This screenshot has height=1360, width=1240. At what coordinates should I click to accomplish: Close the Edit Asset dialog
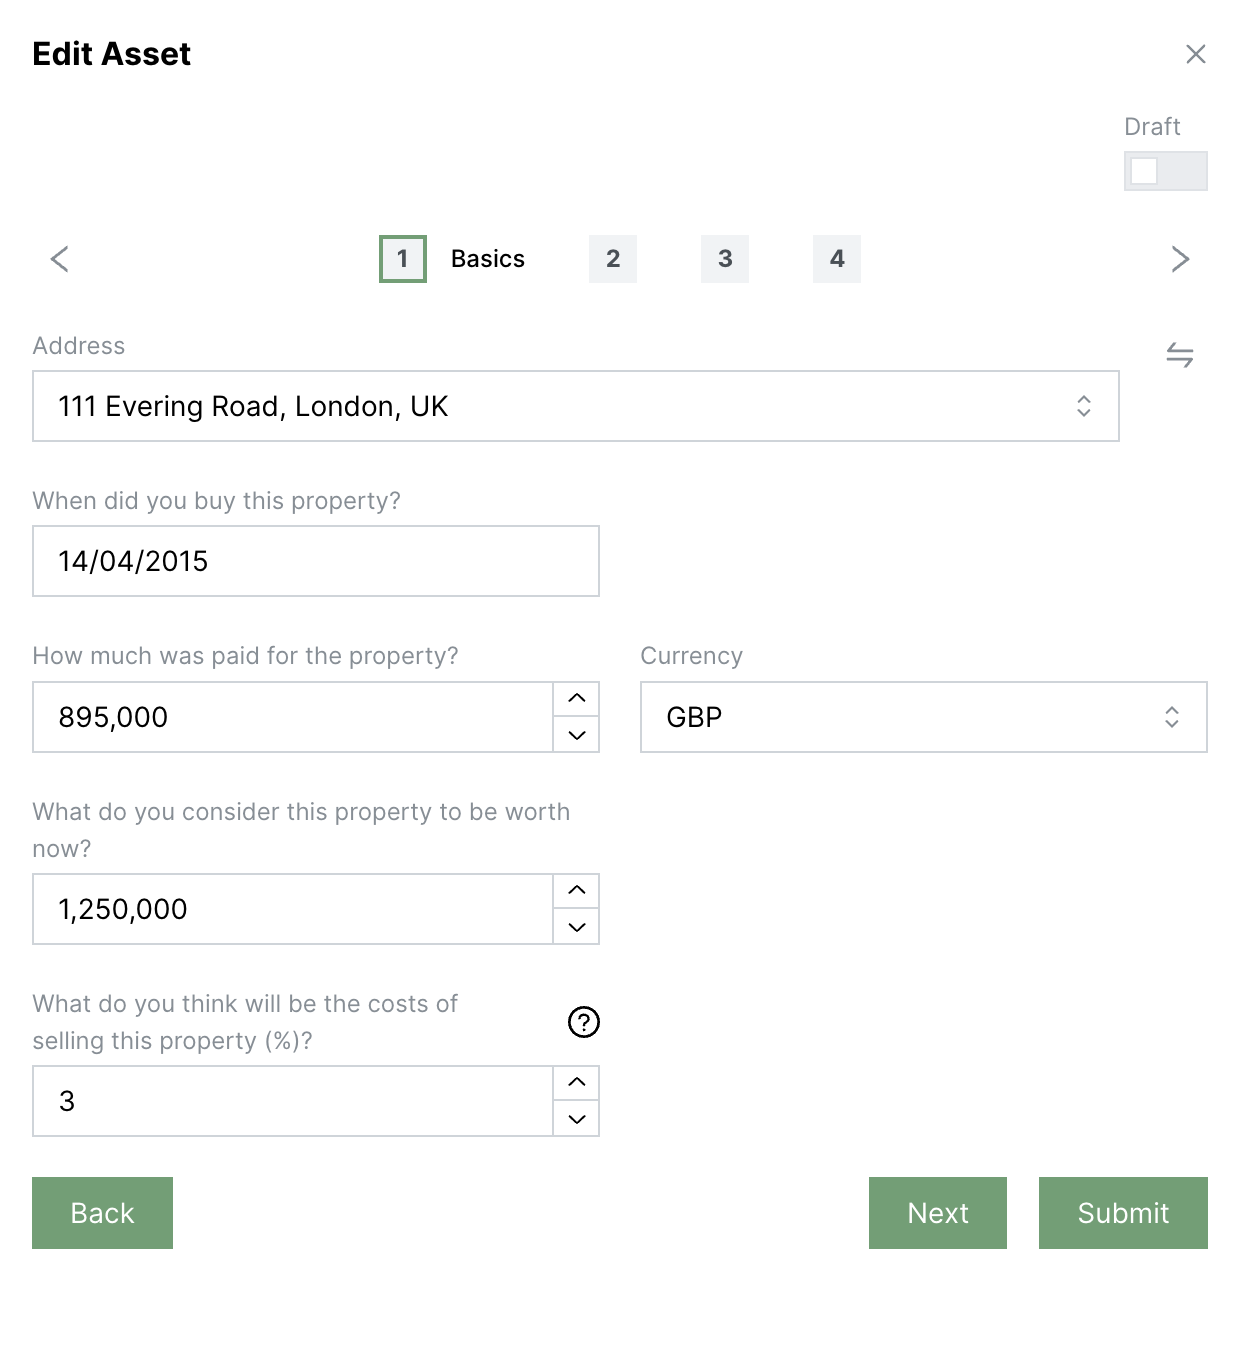point(1195,54)
